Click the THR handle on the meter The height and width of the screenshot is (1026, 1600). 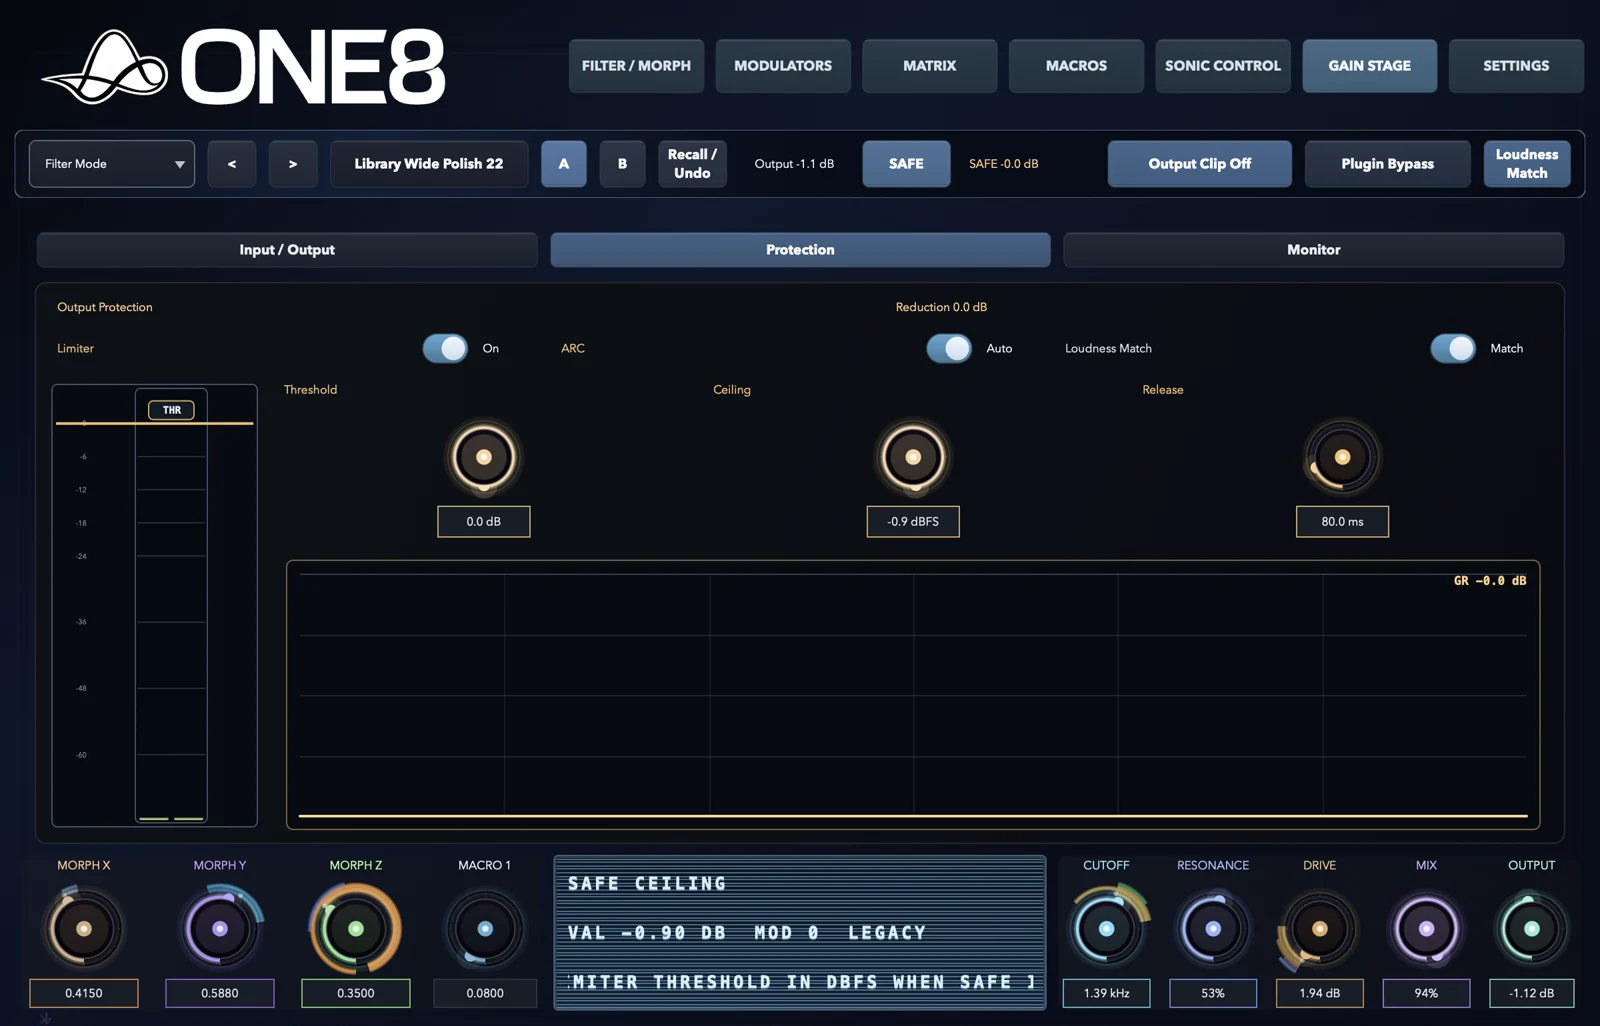172,410
